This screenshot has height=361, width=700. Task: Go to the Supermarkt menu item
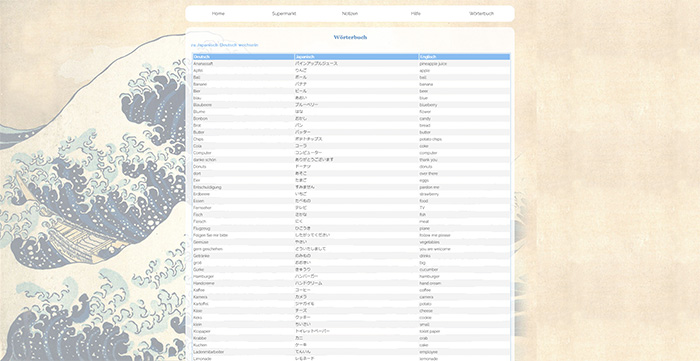click(x=284, y=13)
